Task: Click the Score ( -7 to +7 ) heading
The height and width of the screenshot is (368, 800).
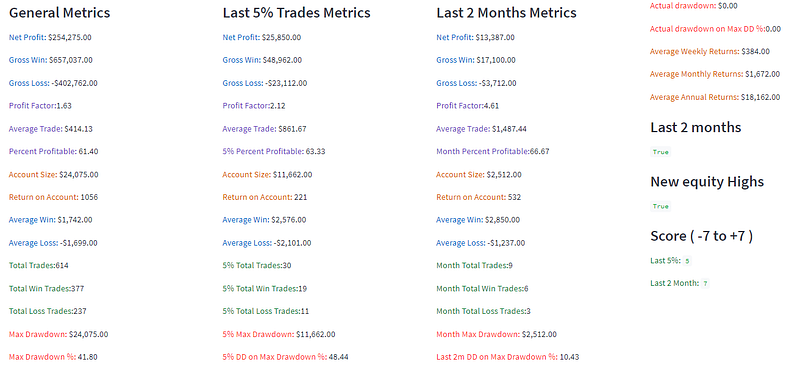Action: pyautogui.click(x=702, y=236)
